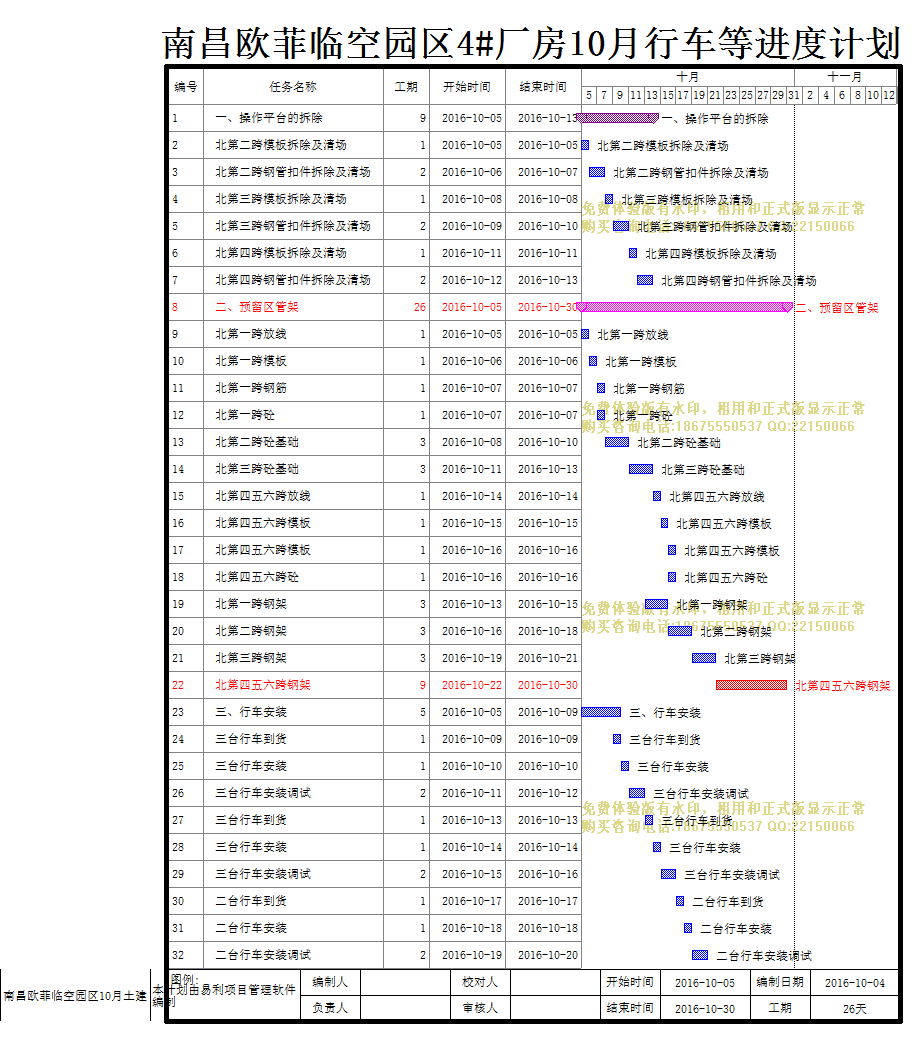Click the empty field next to 审核人
Screen dimensions: 924x1045
coord(555,1008)
